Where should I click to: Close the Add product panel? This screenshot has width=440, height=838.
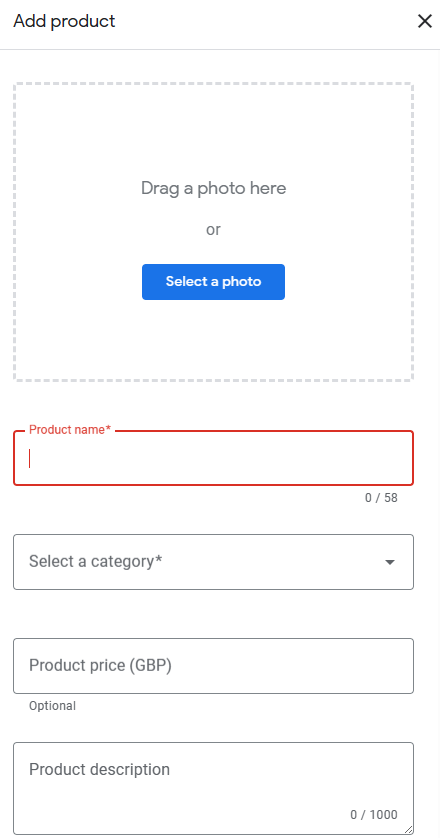tap(424, 21)
